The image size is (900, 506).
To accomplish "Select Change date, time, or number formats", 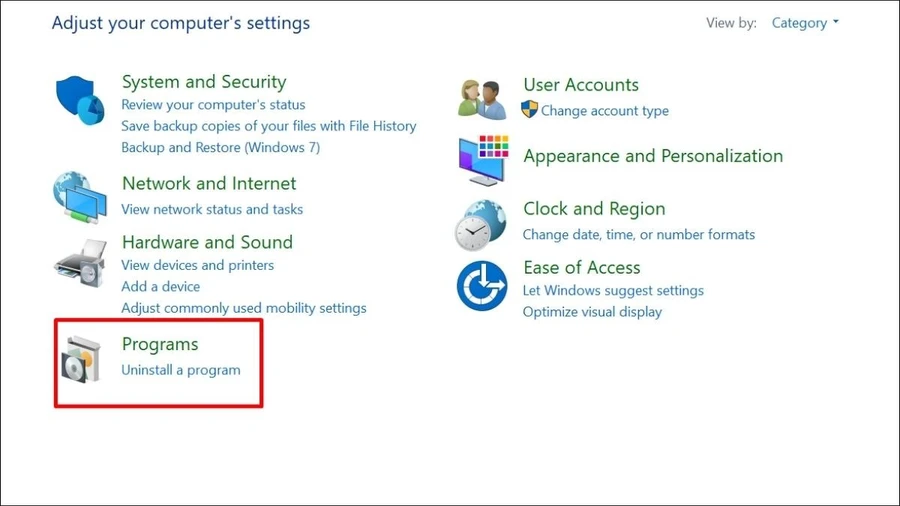I will coord(639,235).
